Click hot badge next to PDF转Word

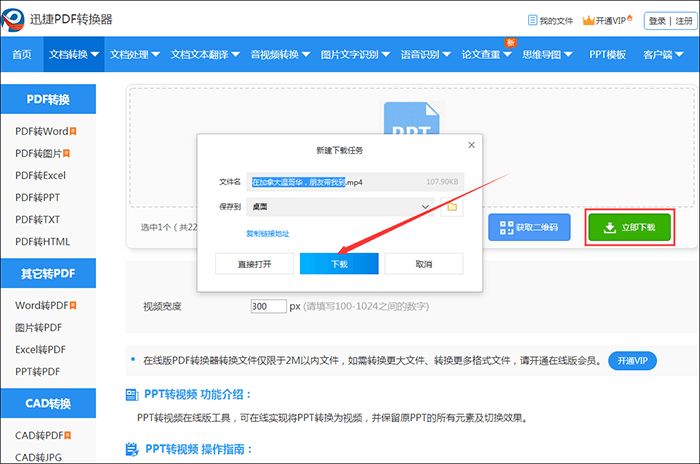click(x=73, y=131)
